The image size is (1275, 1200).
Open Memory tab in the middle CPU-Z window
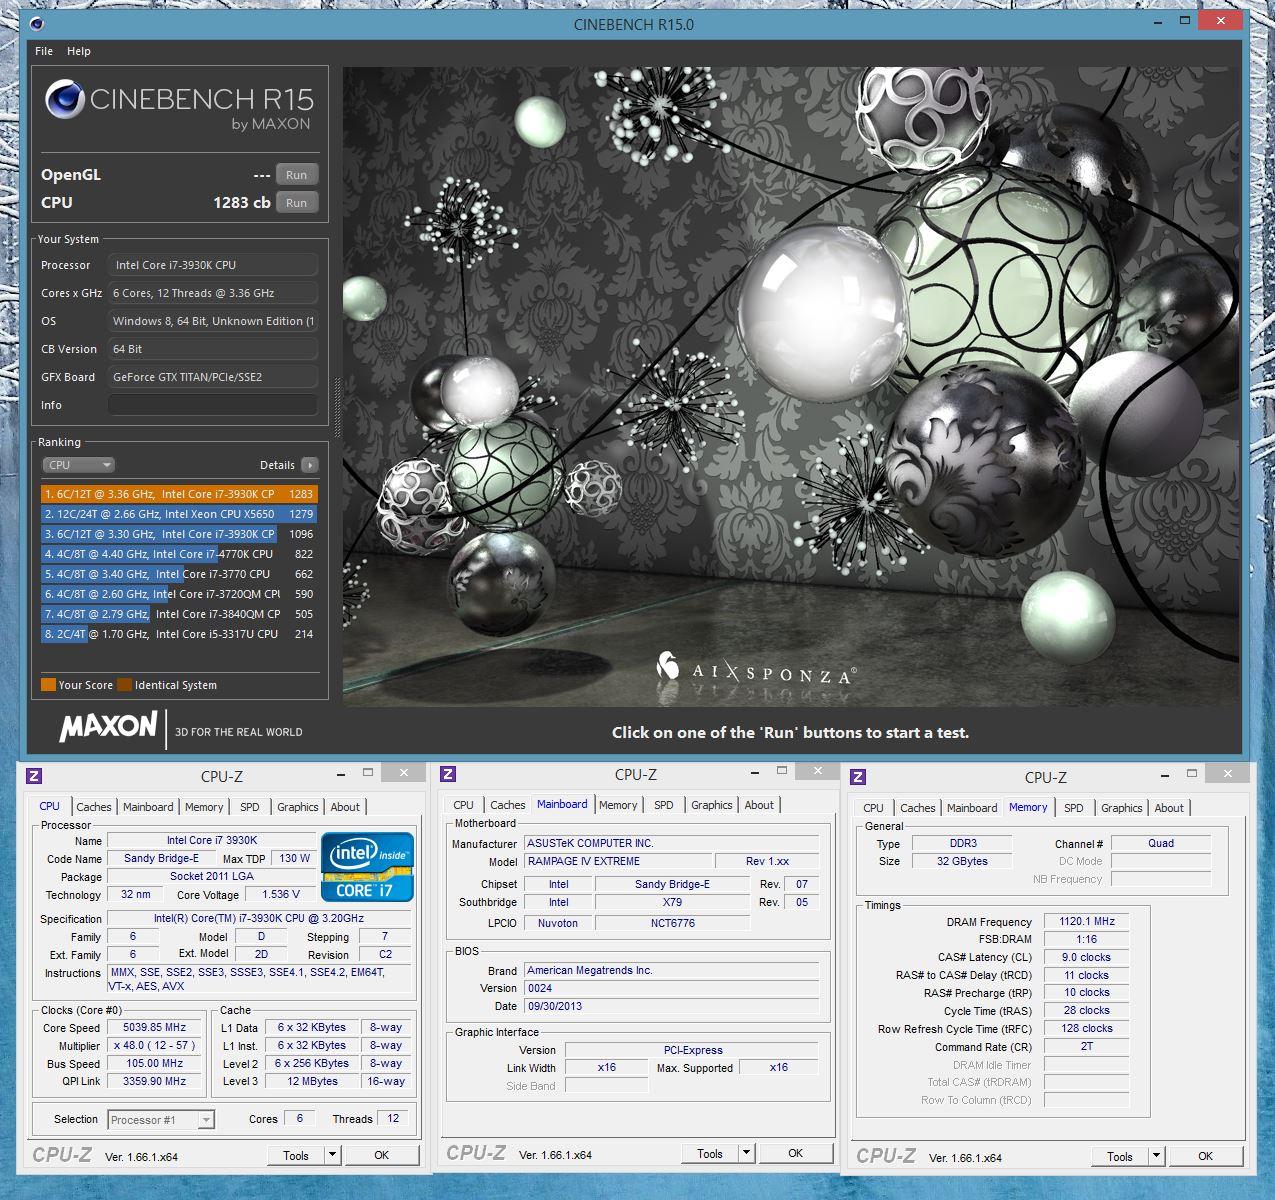(618, 805)
